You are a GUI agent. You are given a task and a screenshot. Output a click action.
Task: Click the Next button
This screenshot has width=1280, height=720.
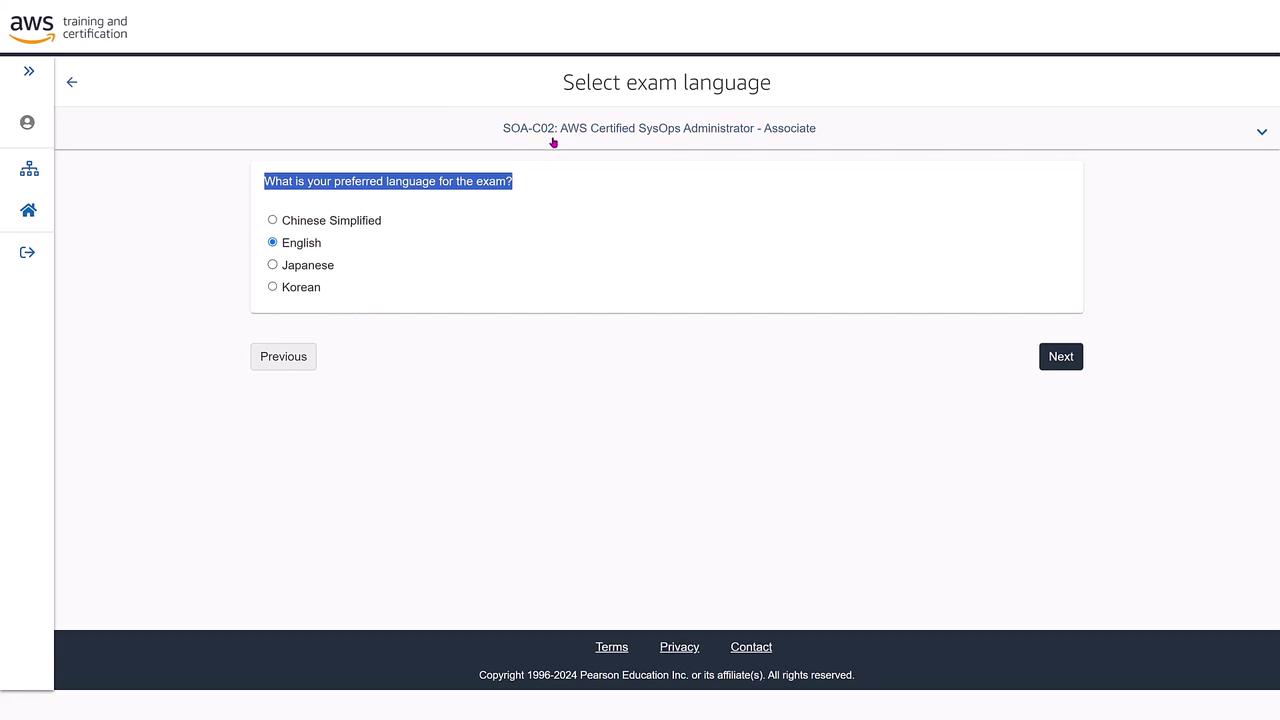[1061, 357]
